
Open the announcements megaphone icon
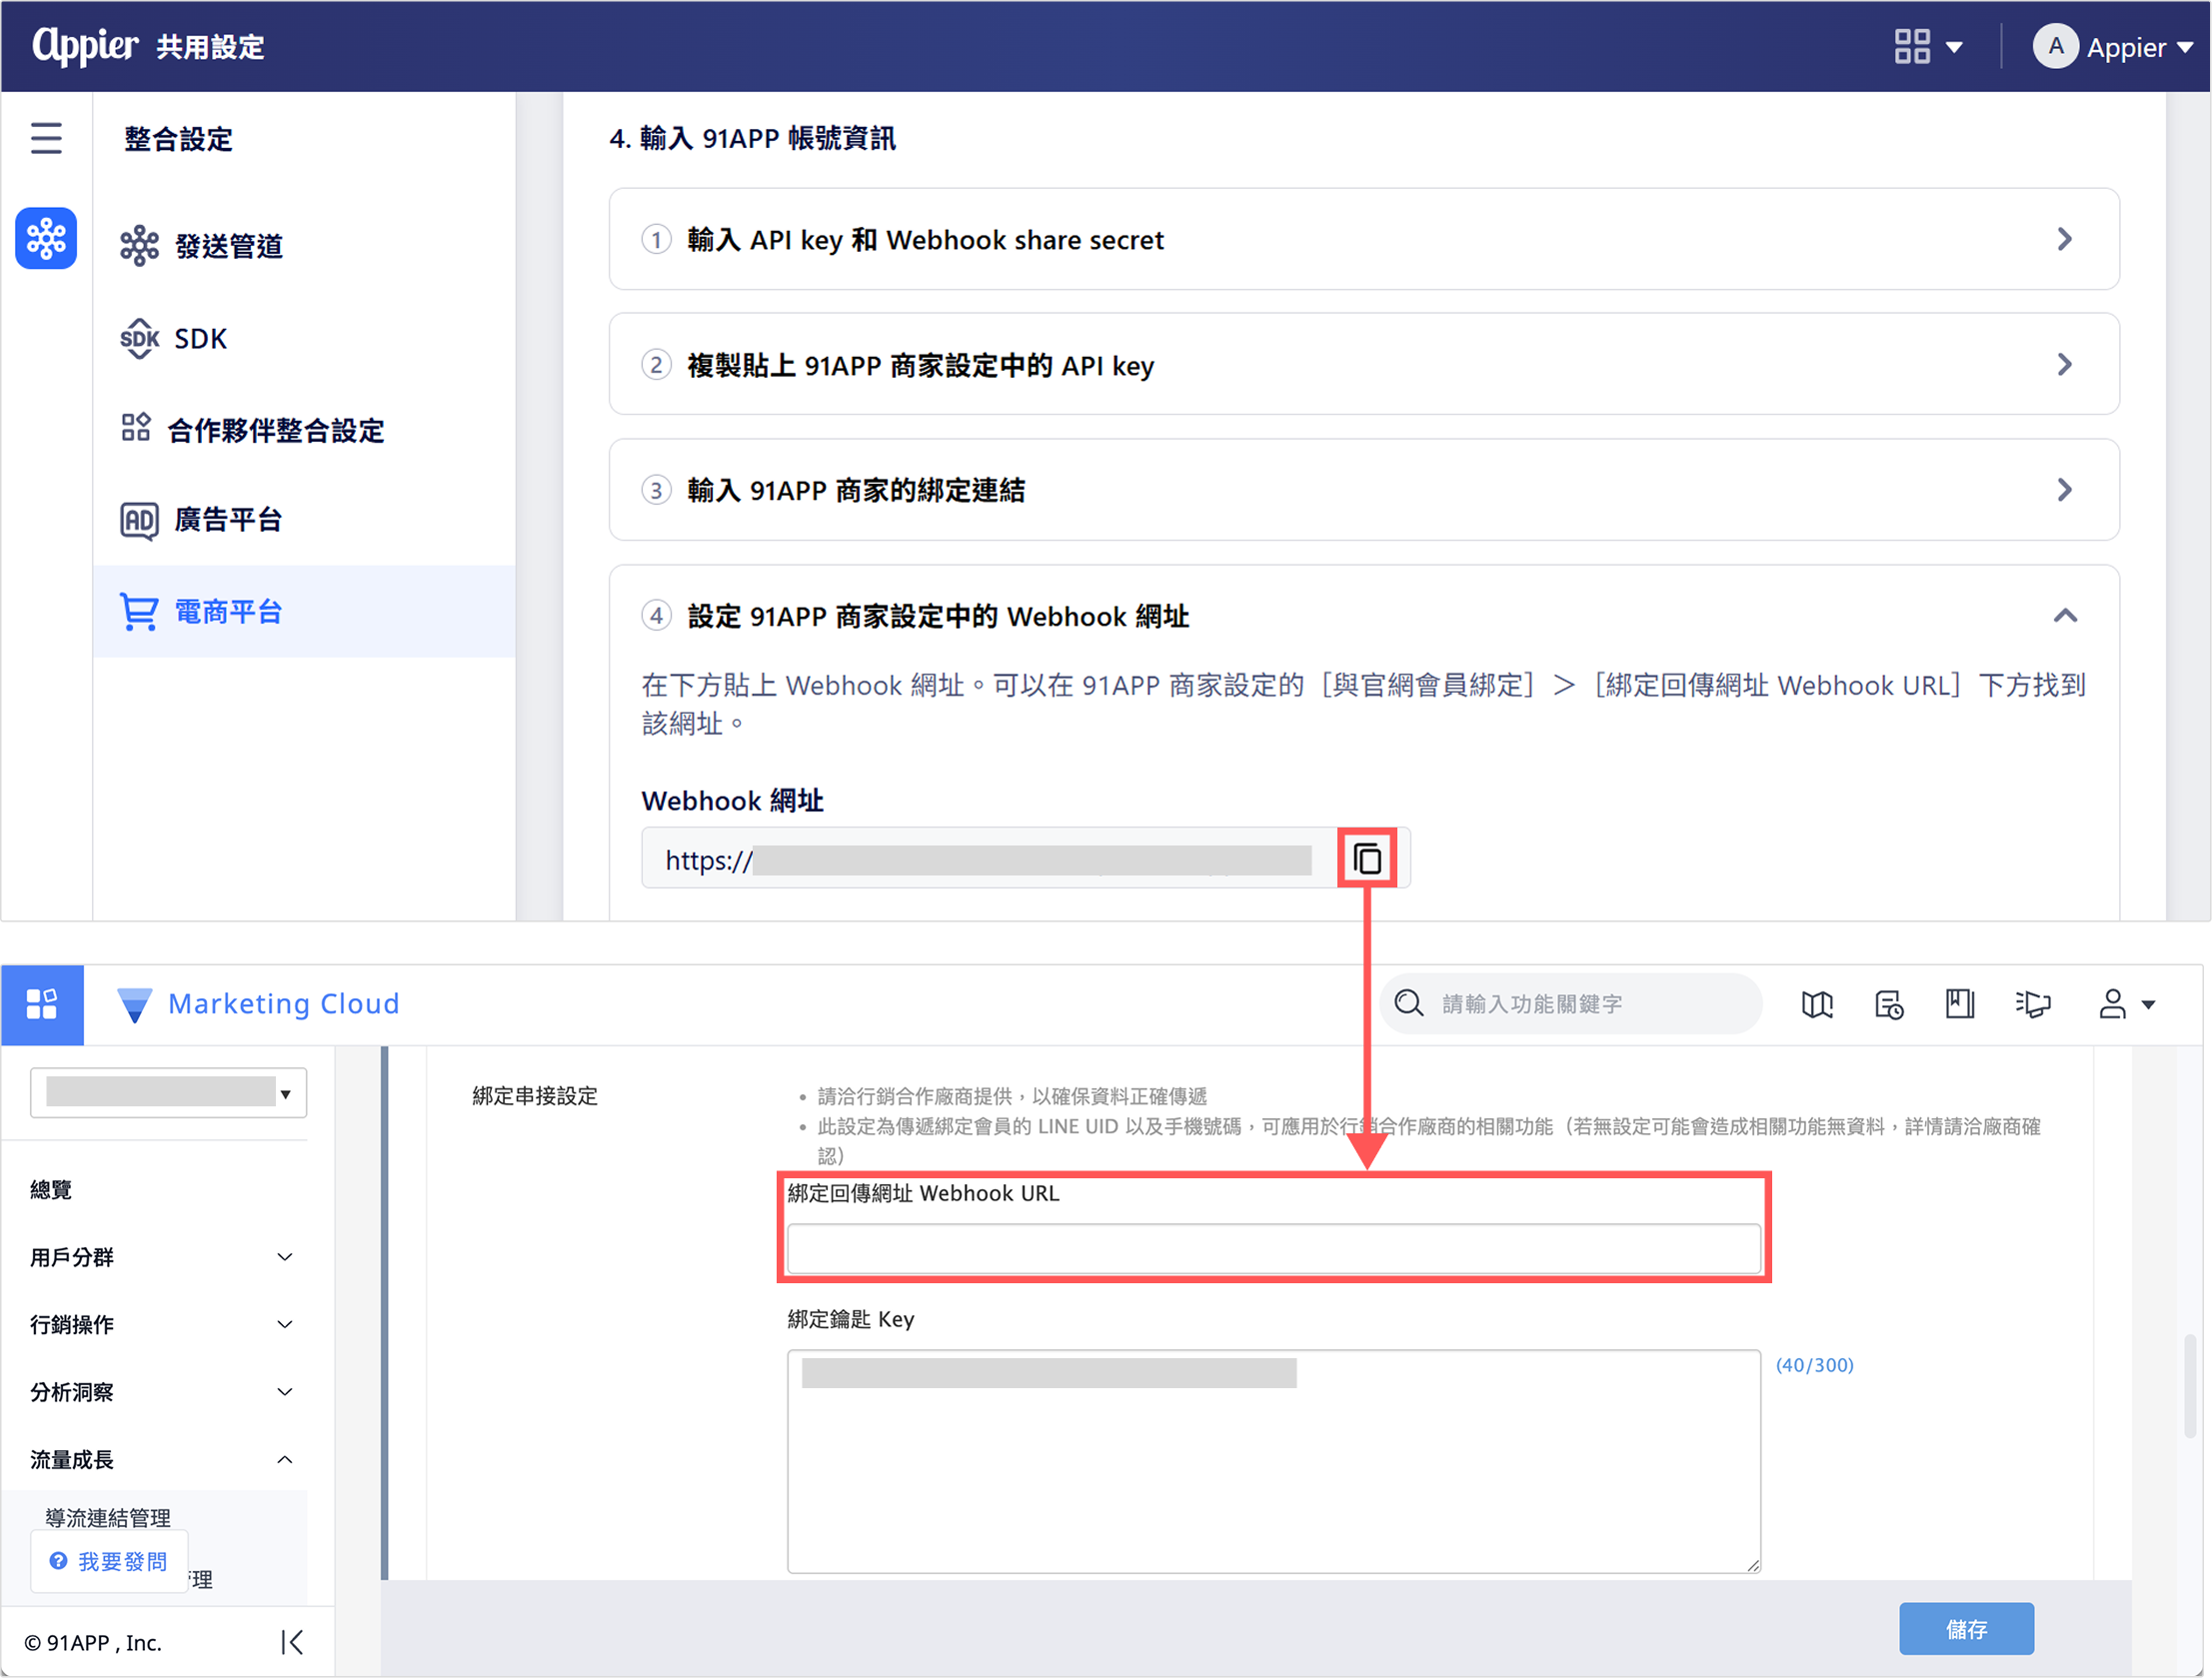click(x=2032, y=1004)
